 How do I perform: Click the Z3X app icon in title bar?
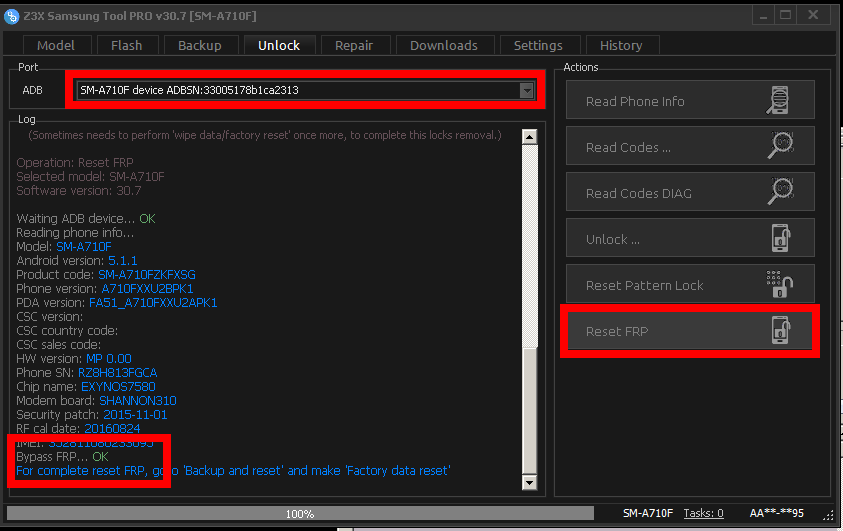(x=11, y=16)
